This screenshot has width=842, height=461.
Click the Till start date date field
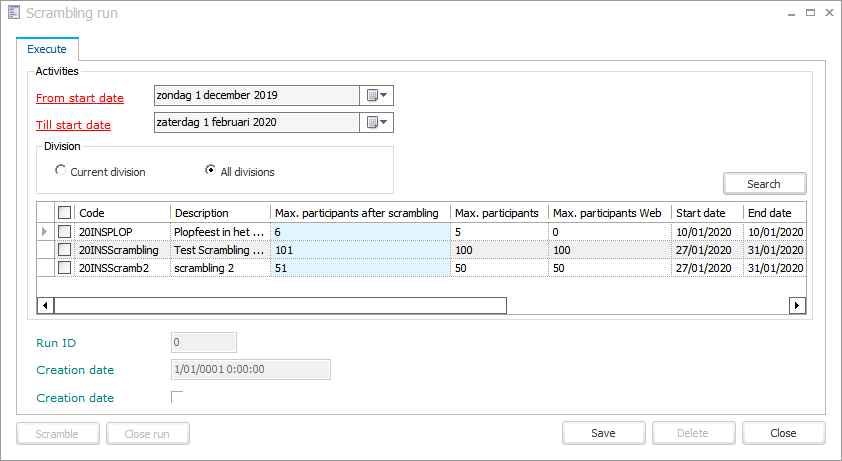[x=256, y=123]
